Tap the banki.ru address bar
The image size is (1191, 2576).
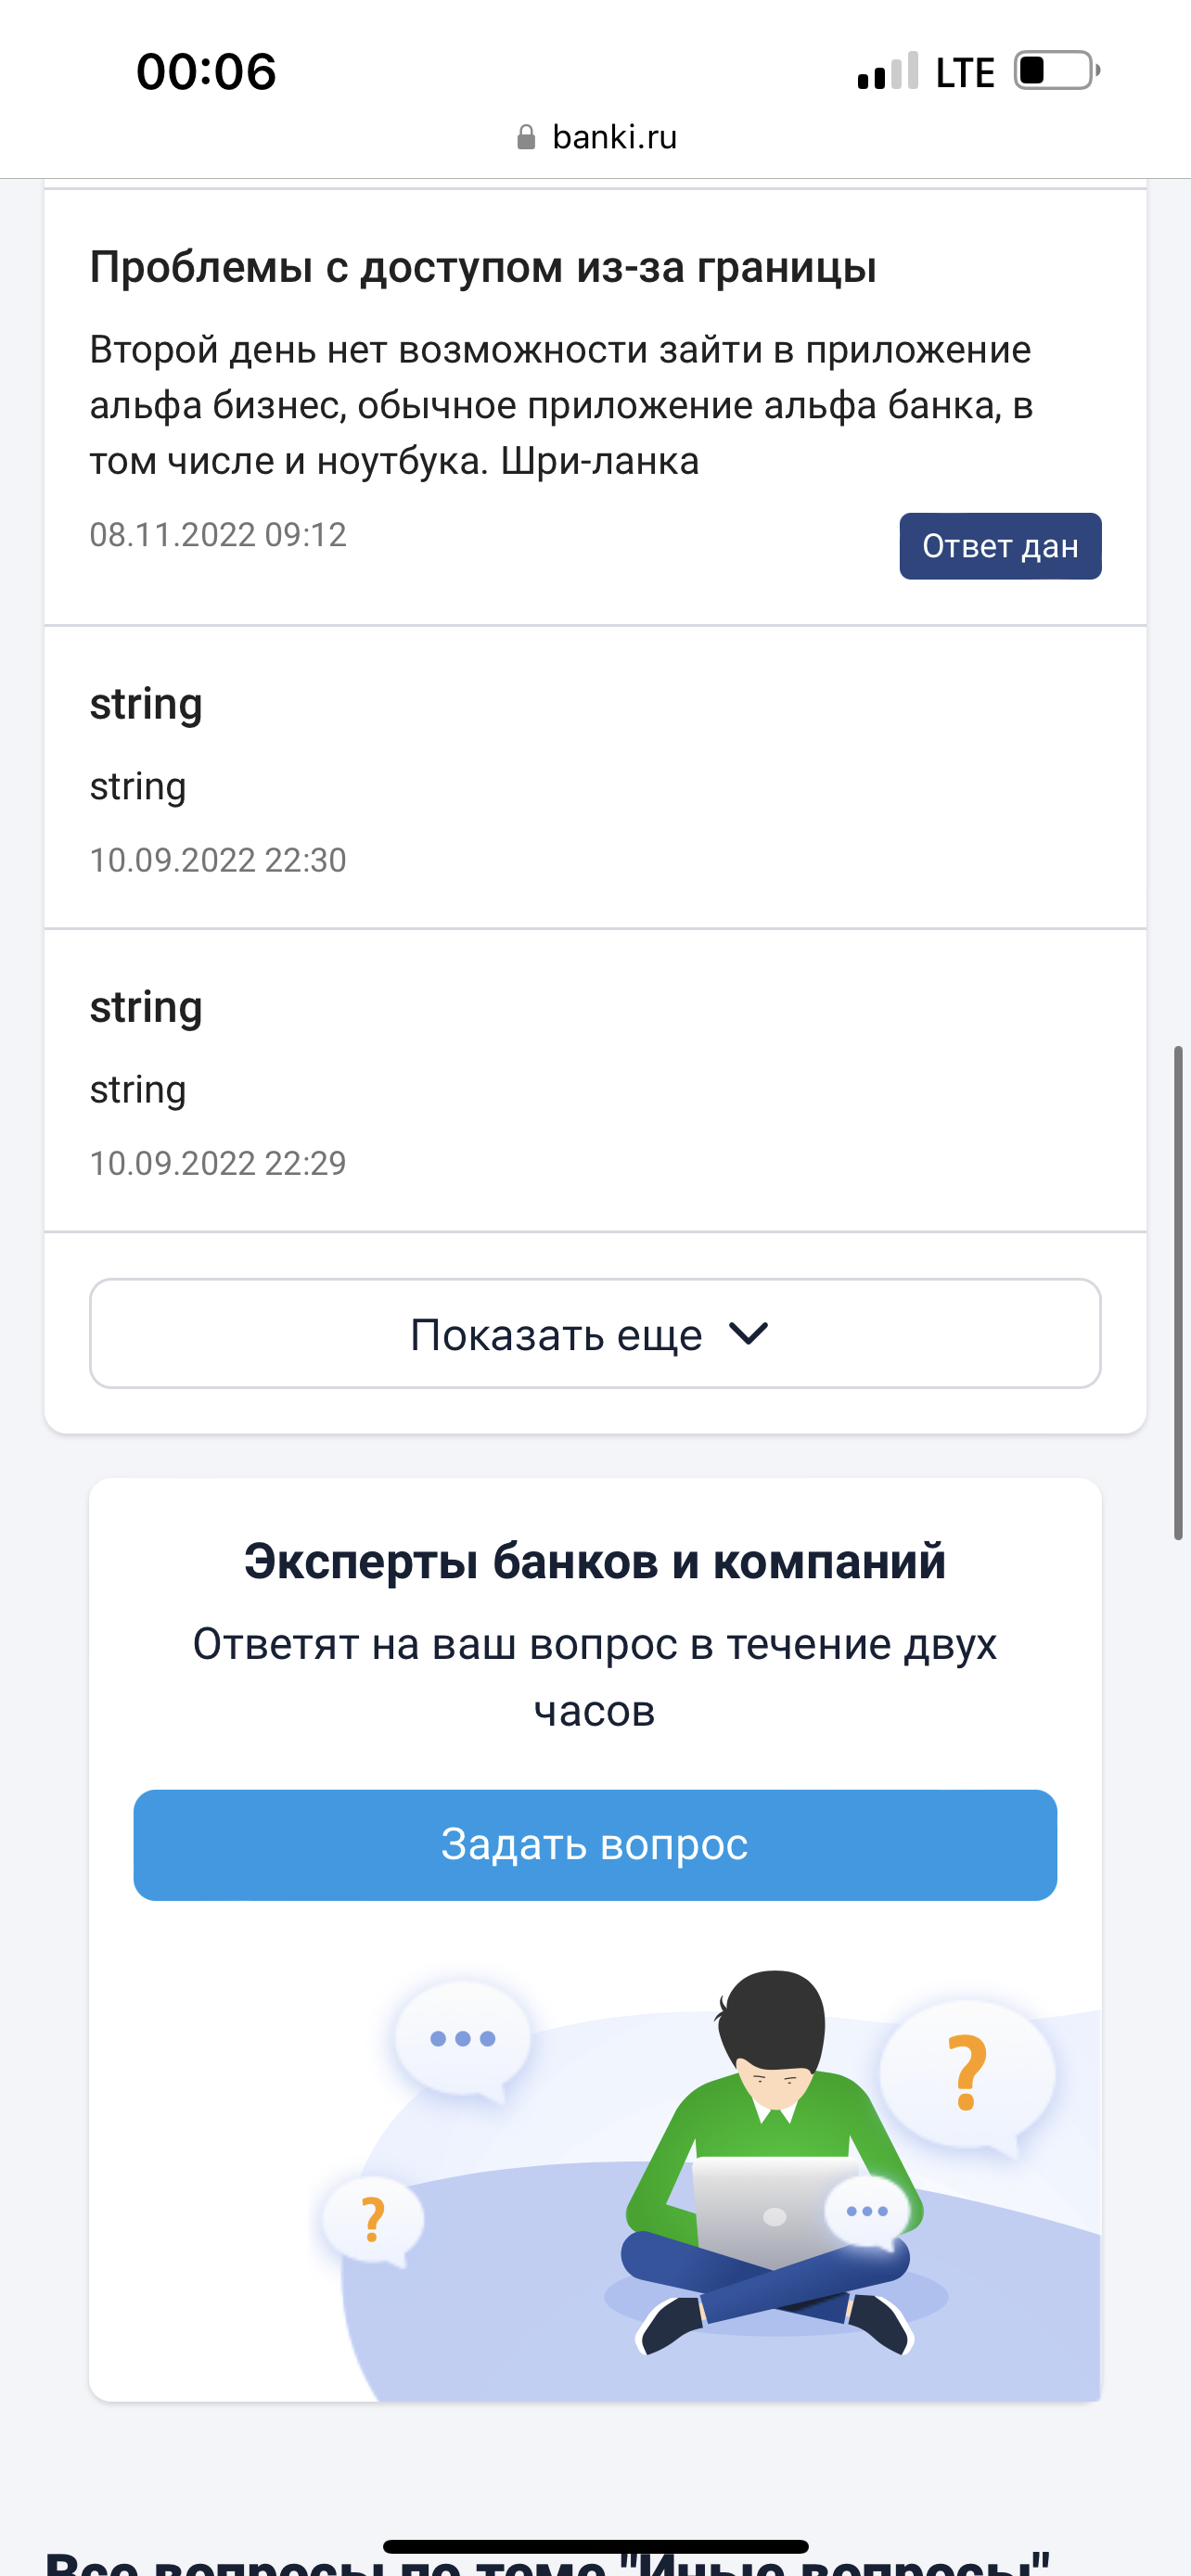pyautogui.click(x=597, y=137)
